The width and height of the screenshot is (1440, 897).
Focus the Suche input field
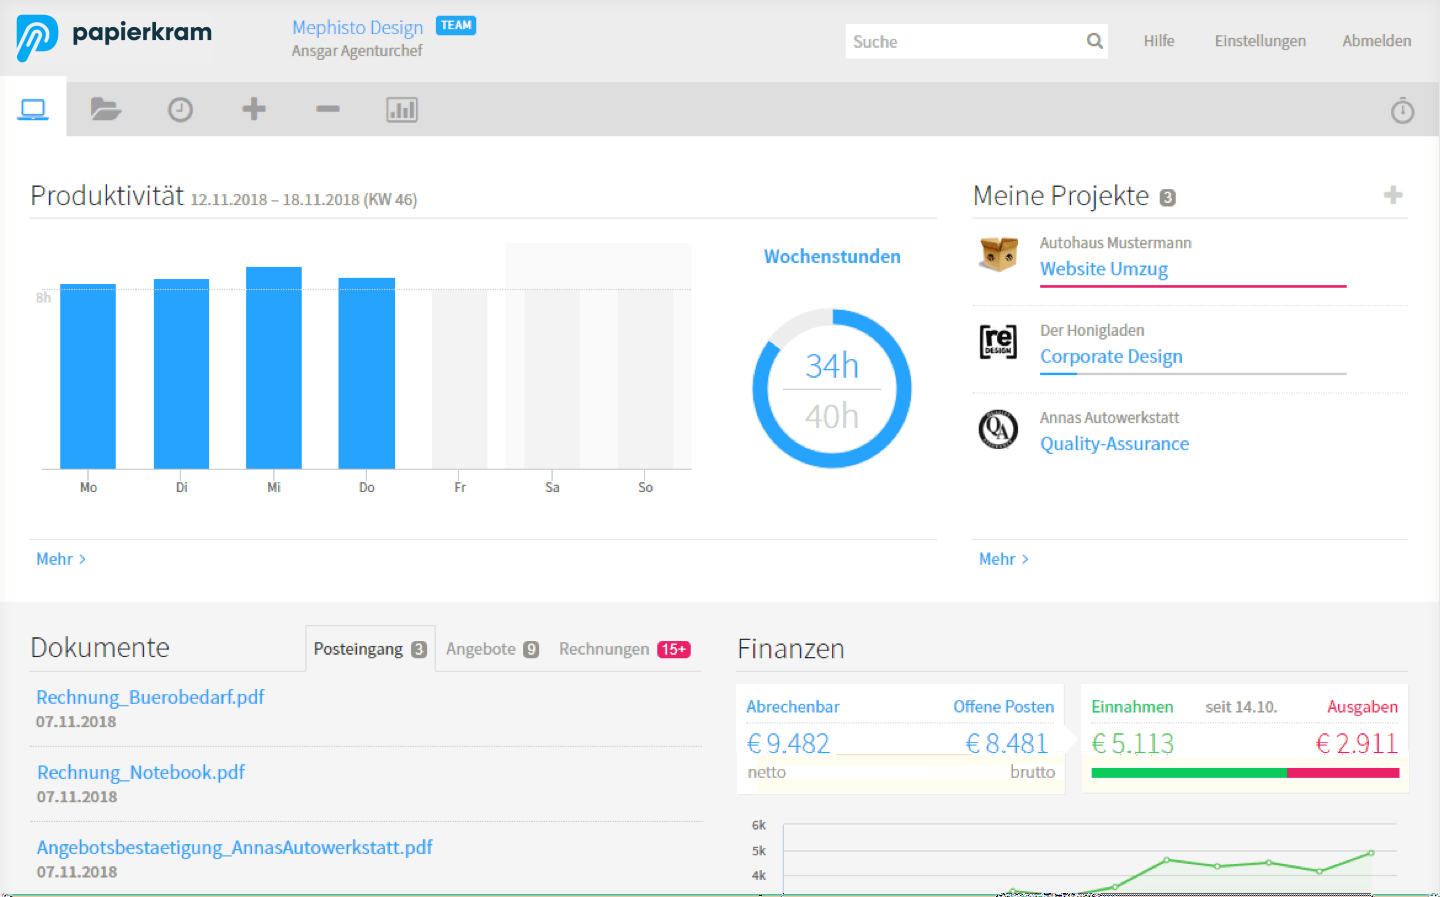[x=962, y=41]
